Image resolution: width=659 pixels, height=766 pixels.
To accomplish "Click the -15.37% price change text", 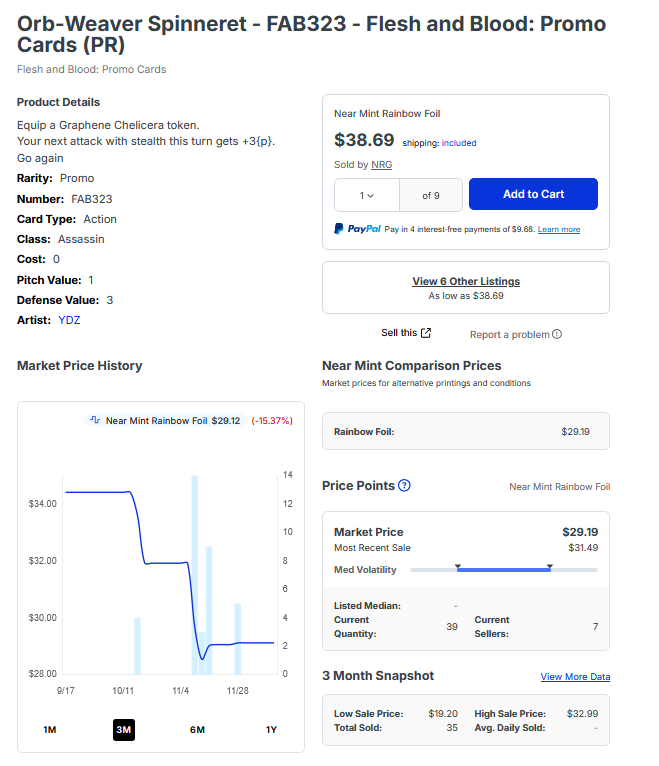I will (272, 421).
